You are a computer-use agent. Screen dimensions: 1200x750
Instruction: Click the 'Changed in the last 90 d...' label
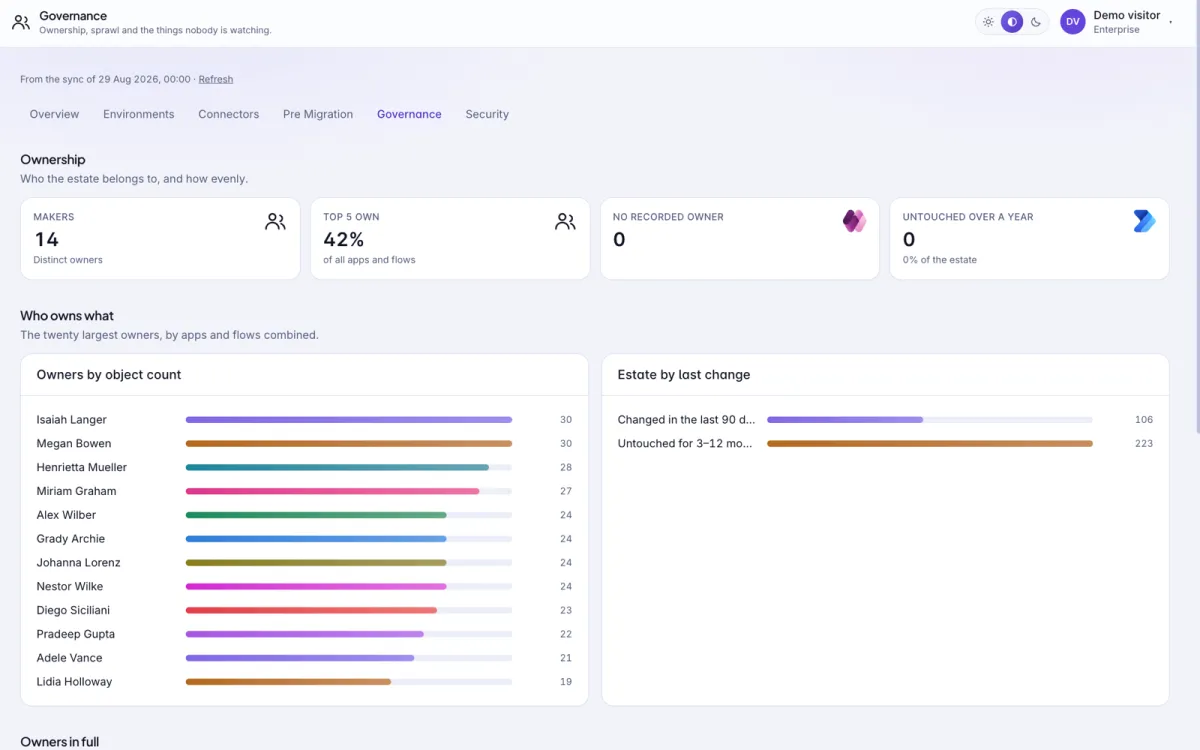coord(686,420)
